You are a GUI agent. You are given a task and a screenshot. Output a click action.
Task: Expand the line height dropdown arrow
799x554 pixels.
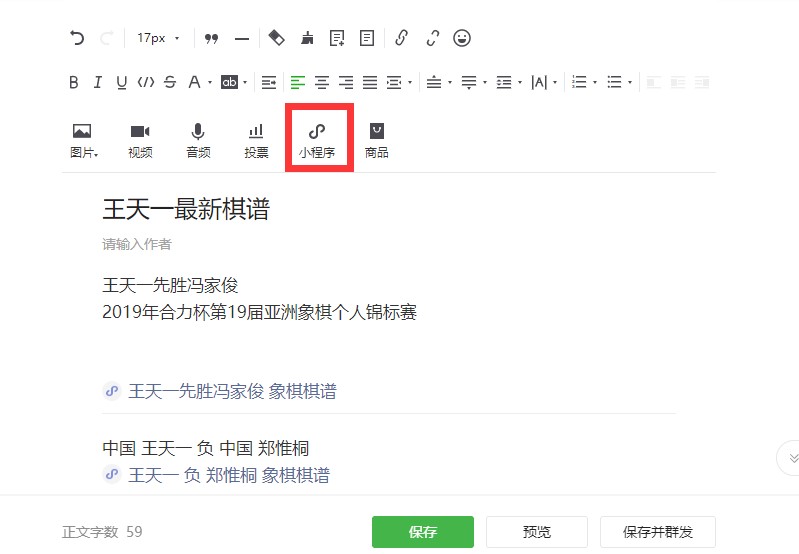coord(520,83)
